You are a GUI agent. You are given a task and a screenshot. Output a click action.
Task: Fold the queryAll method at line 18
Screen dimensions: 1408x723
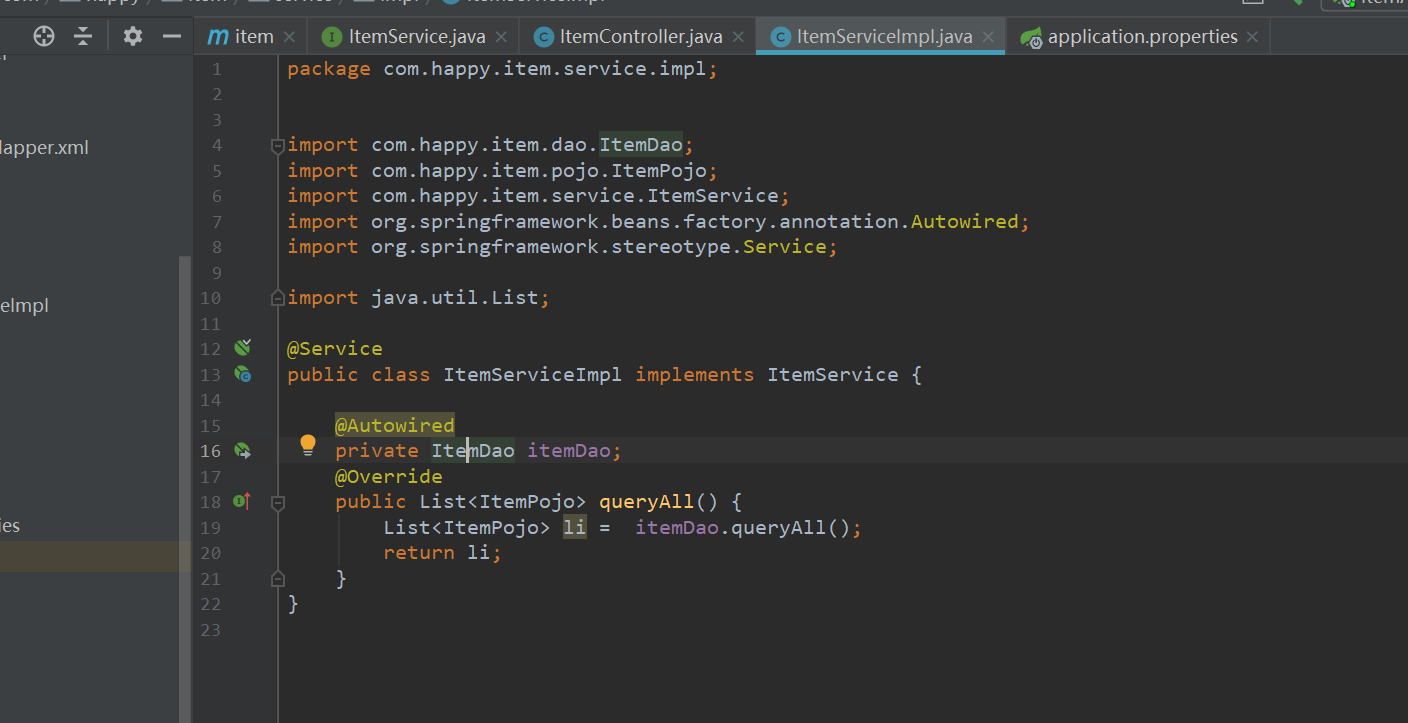pyautogui.click(x=278, y=502)
